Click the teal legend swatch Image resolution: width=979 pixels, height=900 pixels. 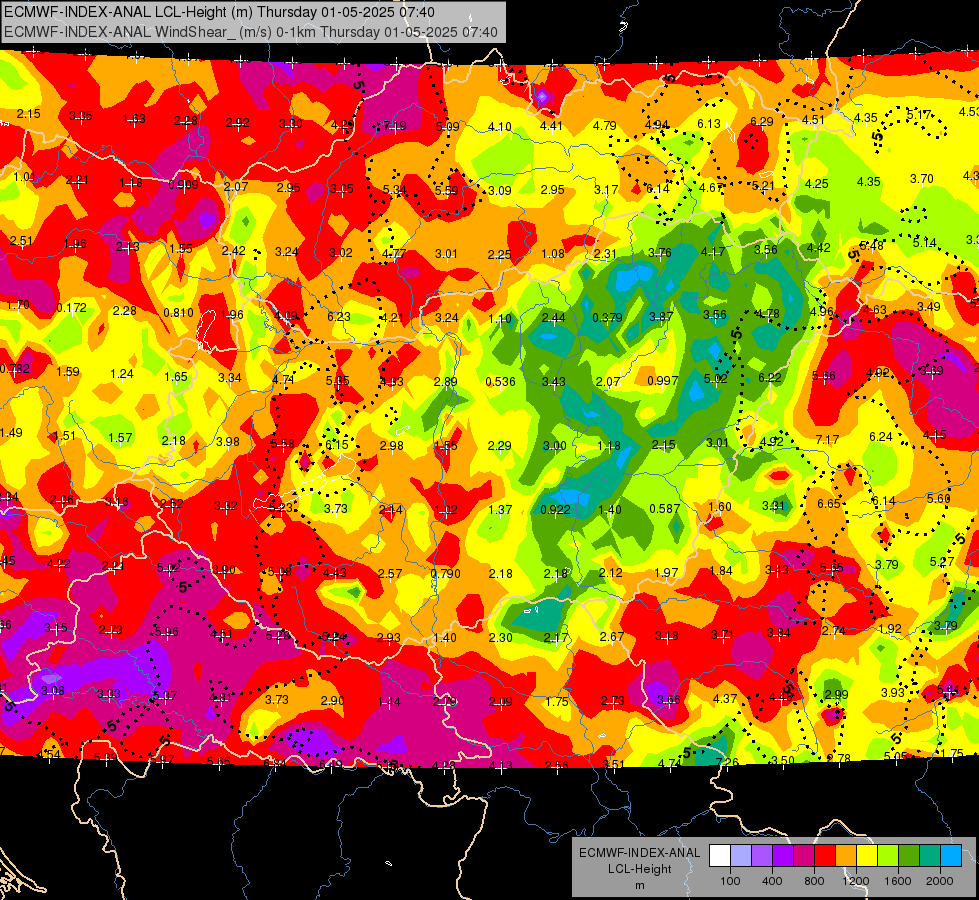930,856
